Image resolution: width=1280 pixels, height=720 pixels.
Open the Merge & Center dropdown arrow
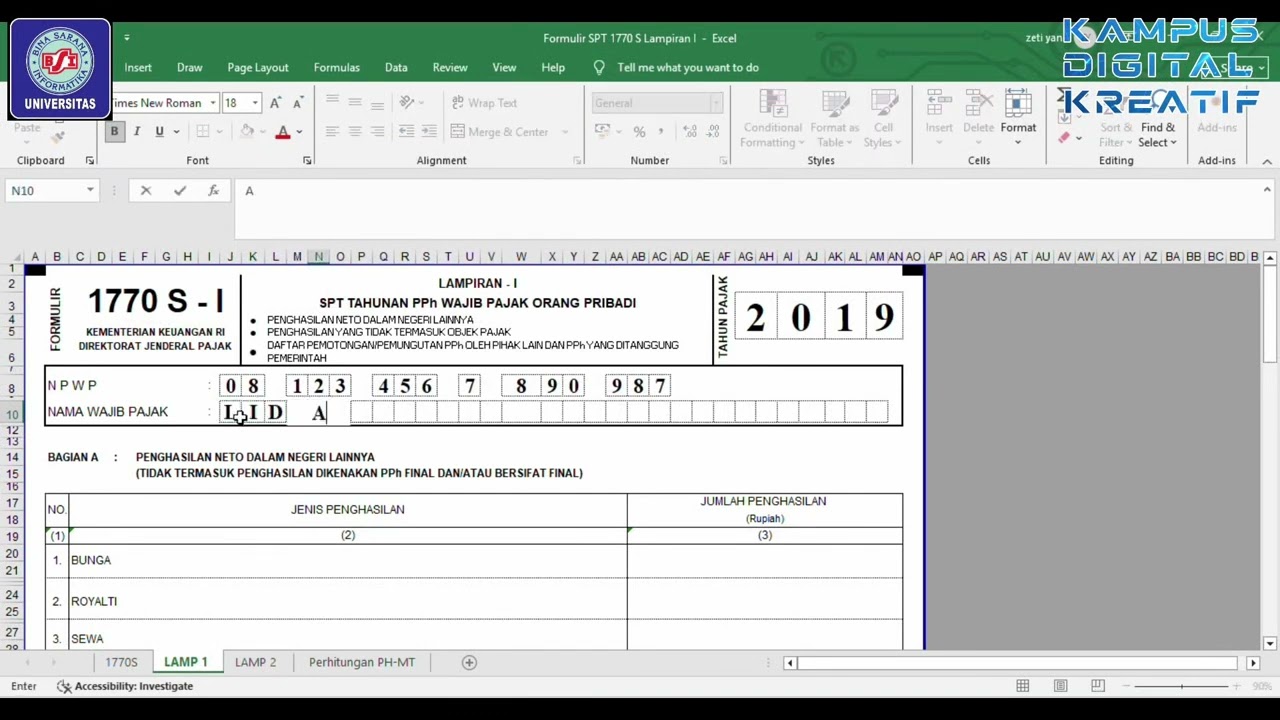click(x=565, y=131)
